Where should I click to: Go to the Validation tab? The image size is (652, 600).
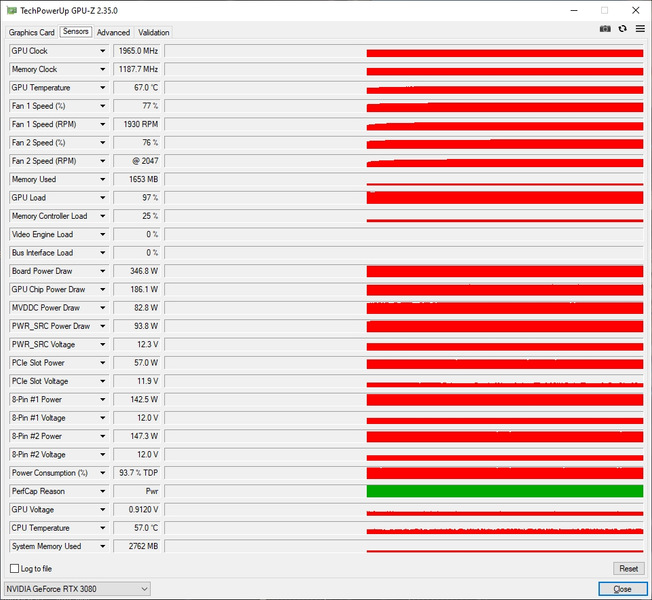coord(153,32)
